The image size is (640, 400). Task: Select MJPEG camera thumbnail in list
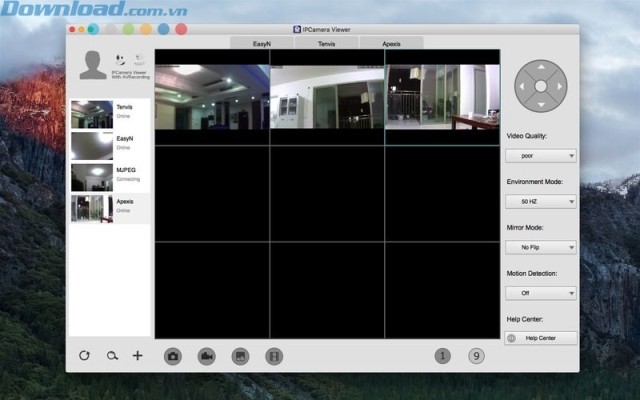point(92,178)
